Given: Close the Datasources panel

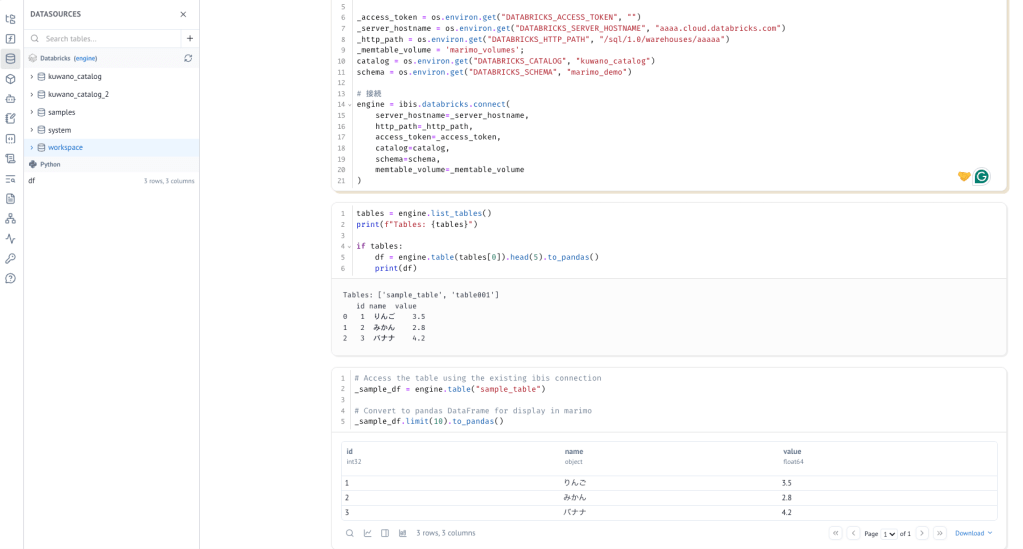Looking at the screenshot, I should pos(183,14).
